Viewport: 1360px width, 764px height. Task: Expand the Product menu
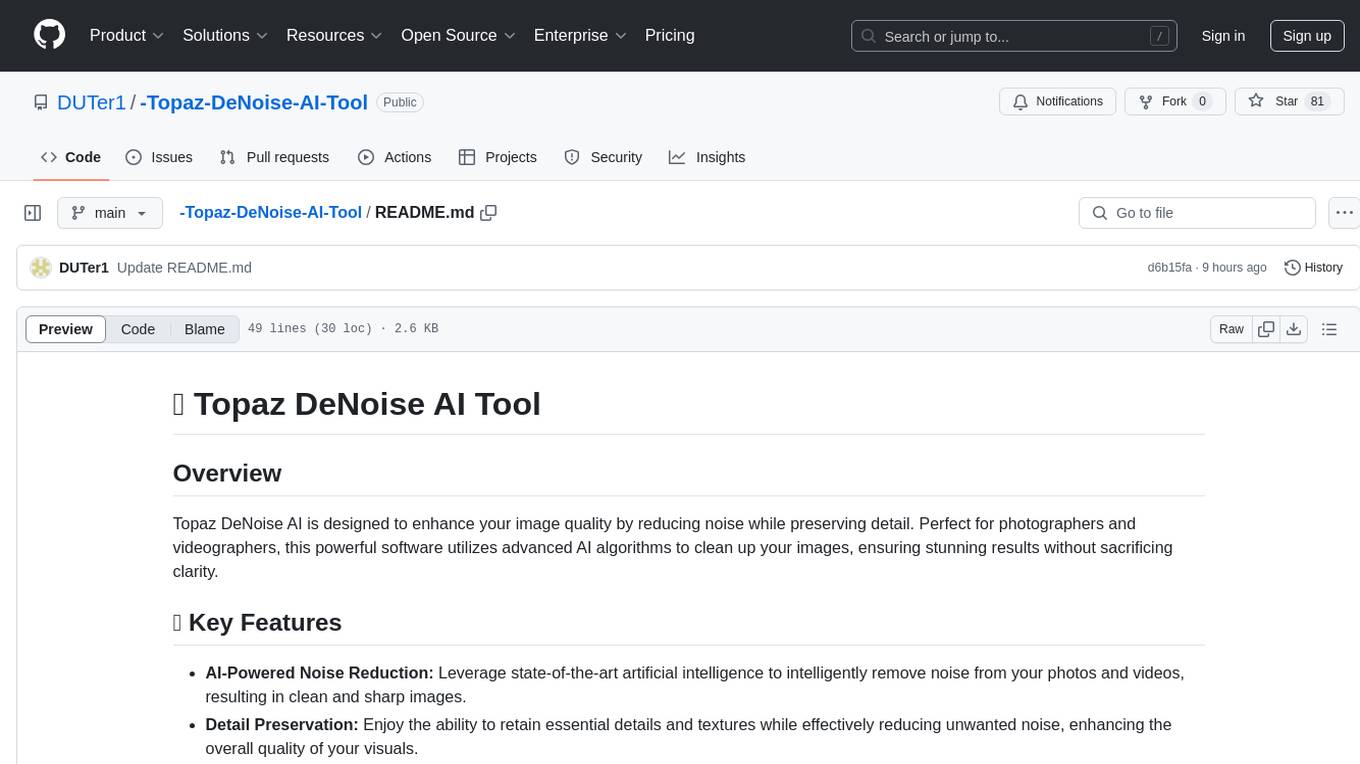tap(127, 35)
